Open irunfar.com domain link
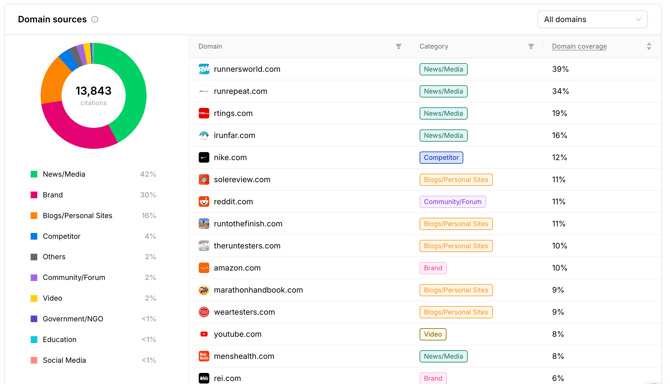The image size is (670, 384). 234,135
